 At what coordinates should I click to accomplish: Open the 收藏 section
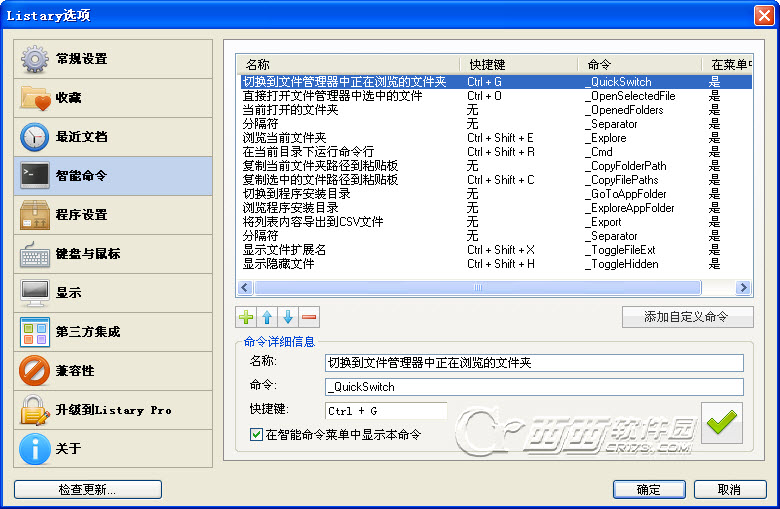click(x=113, y=98)
